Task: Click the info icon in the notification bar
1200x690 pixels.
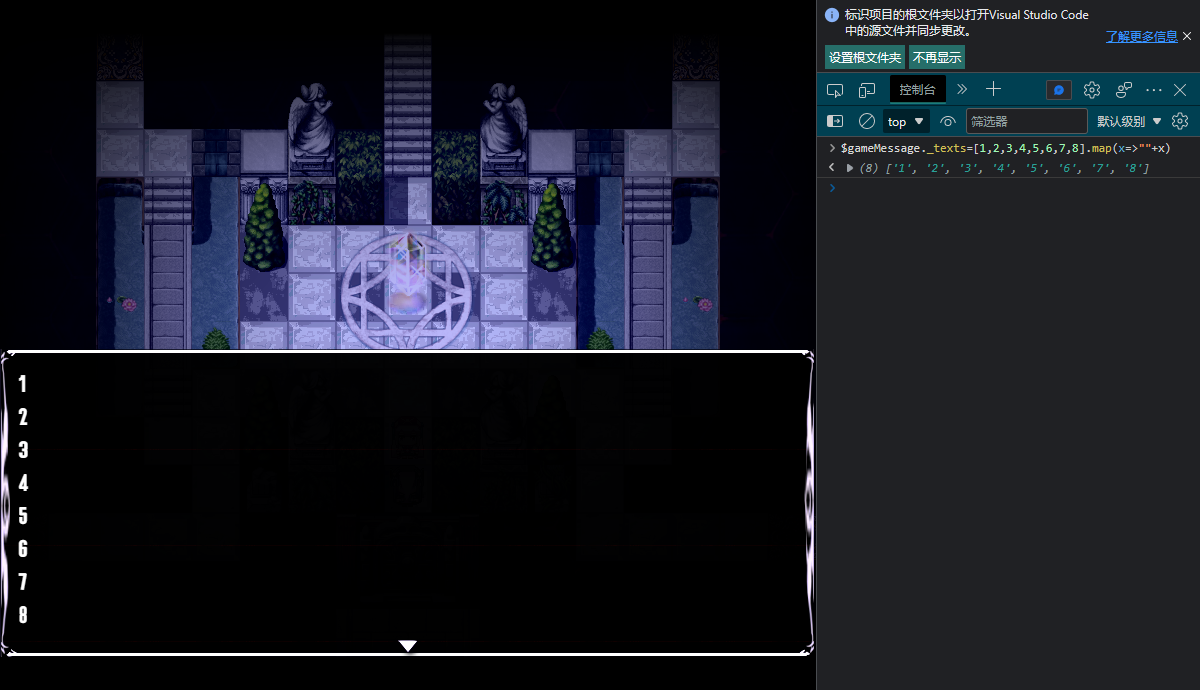Action: tap(832, 15)
